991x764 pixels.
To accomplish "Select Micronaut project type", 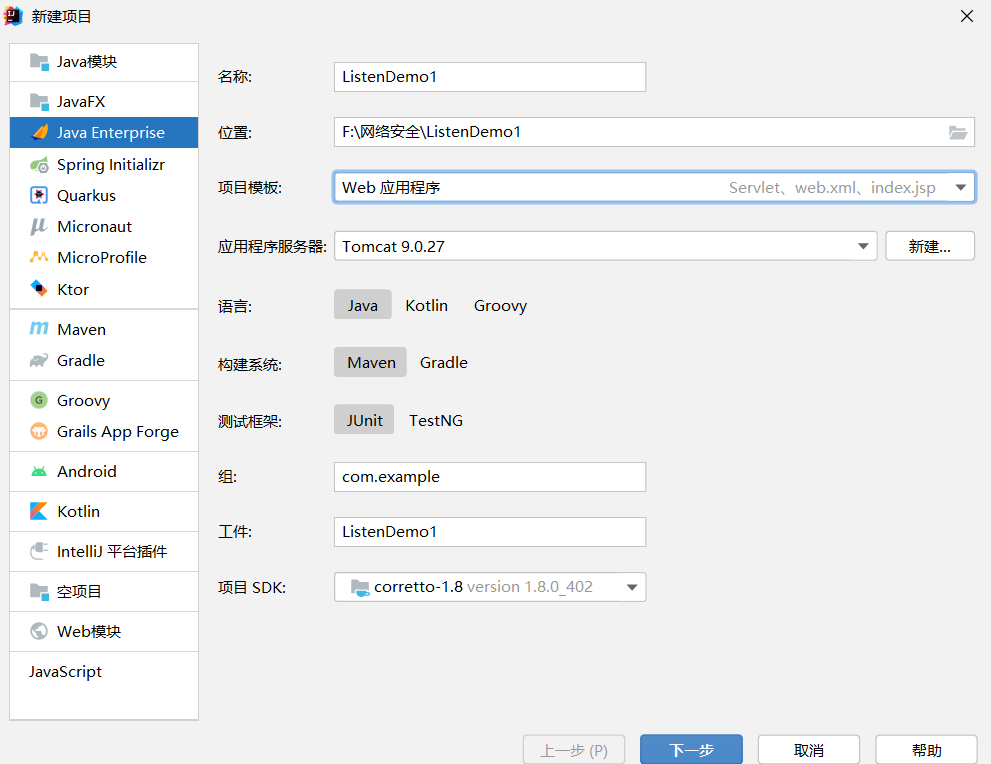I will [x=104, y=226].
